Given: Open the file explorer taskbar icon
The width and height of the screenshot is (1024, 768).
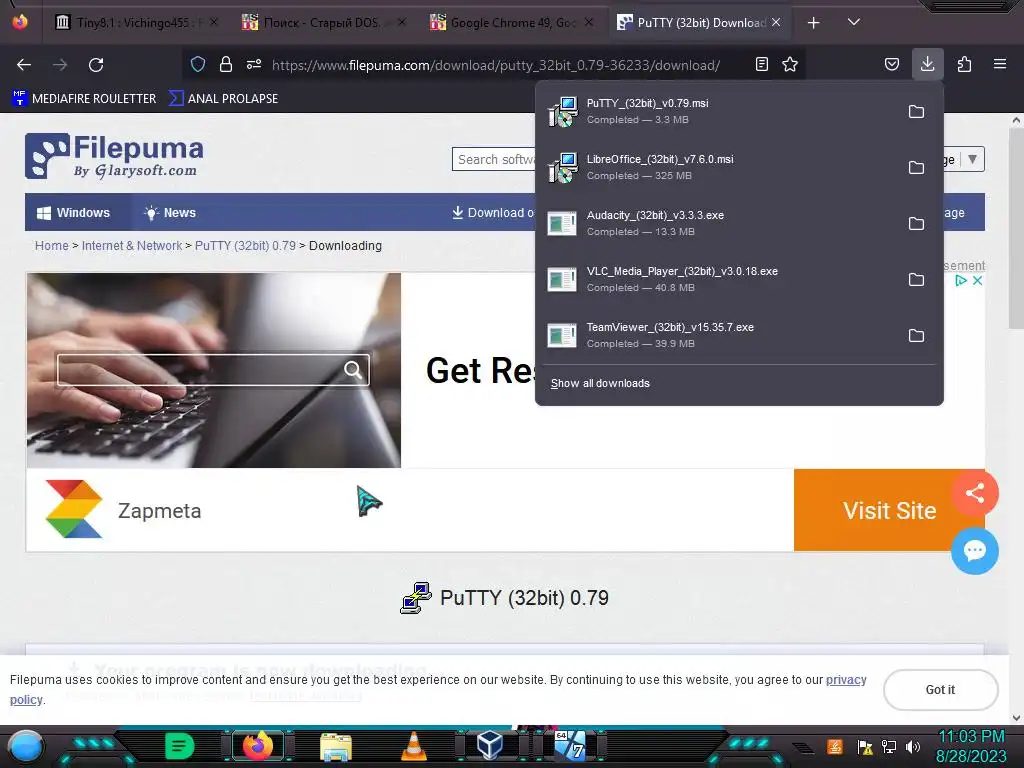Looking at the screenshot, I should 336,746.
